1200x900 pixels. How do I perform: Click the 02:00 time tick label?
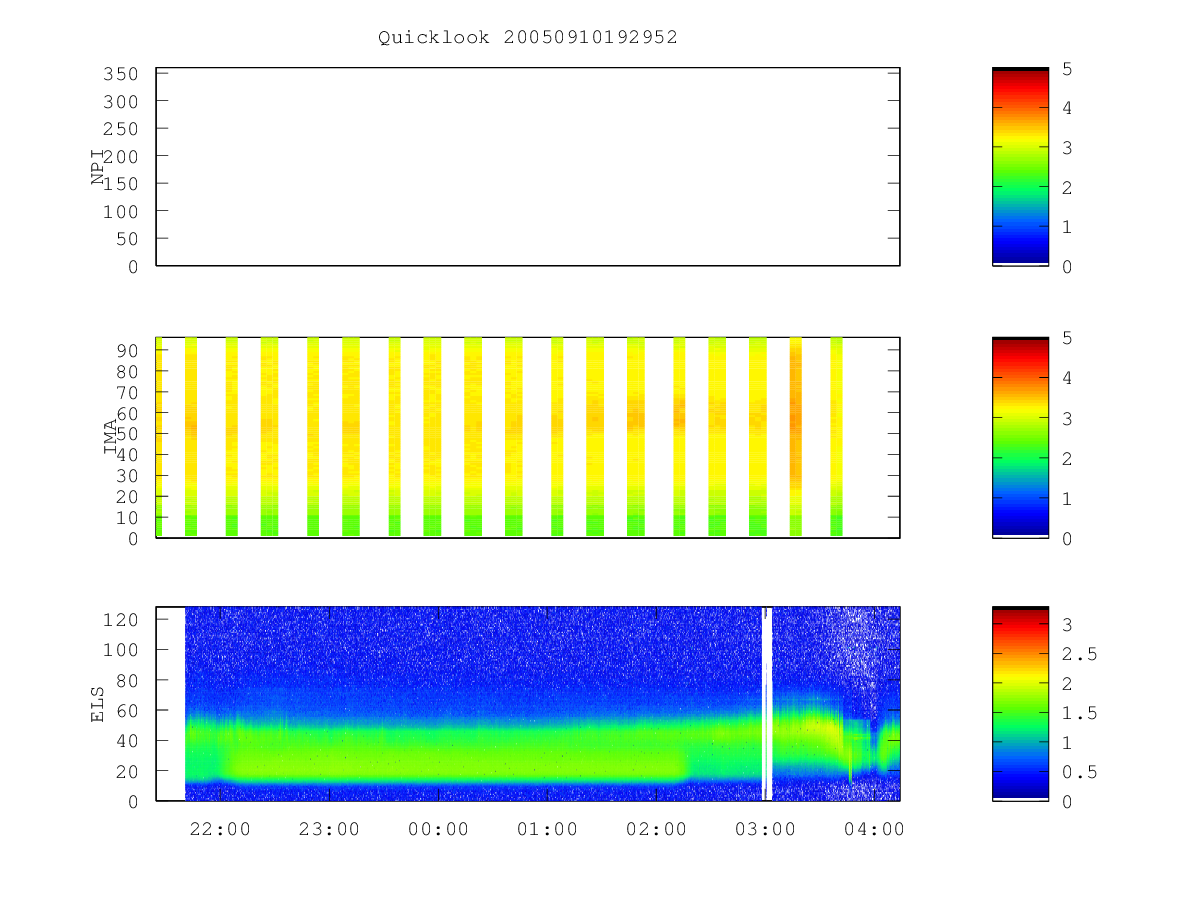[x=657, y=829]
